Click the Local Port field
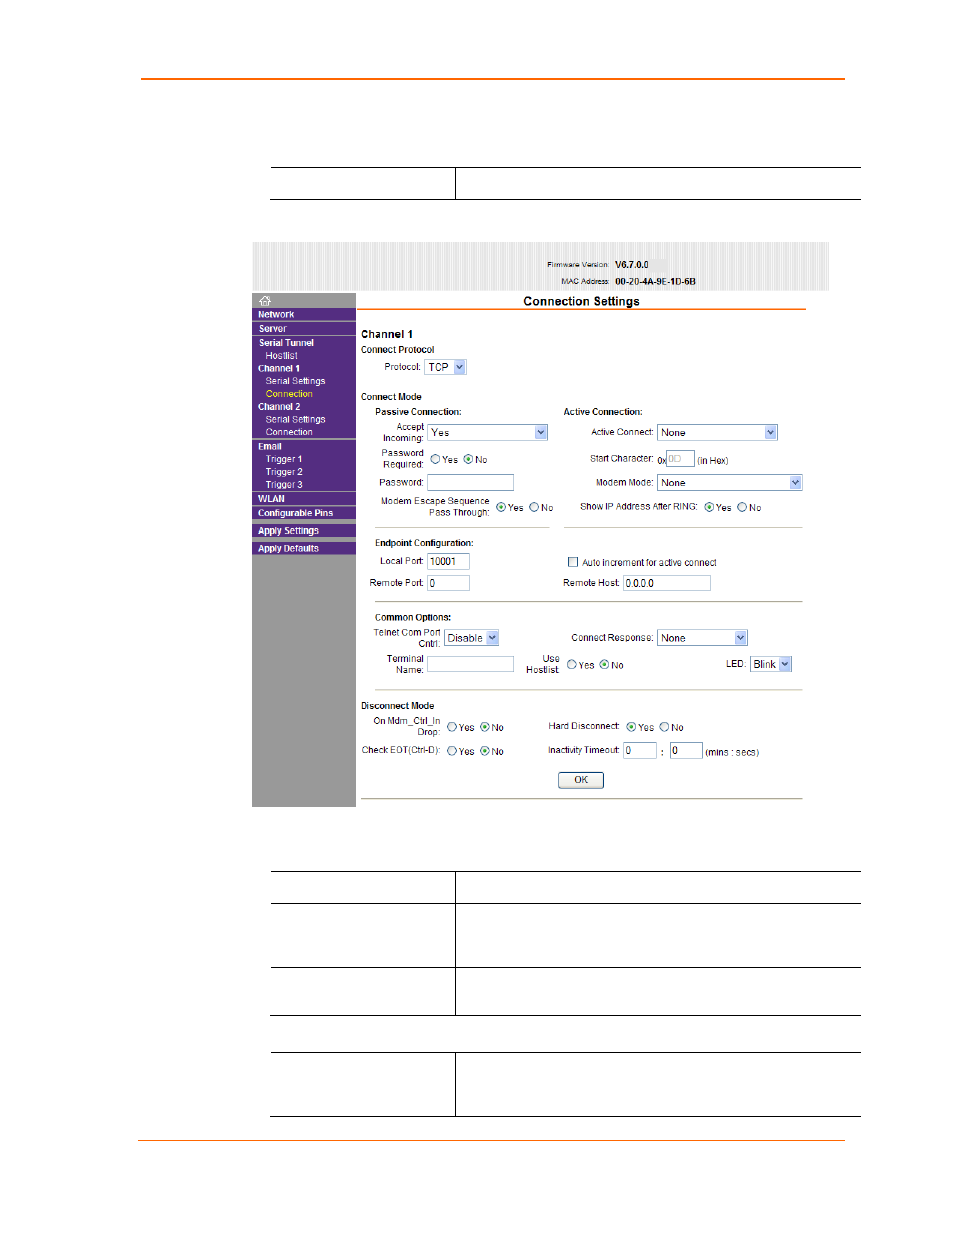 [x=448, y=562]
